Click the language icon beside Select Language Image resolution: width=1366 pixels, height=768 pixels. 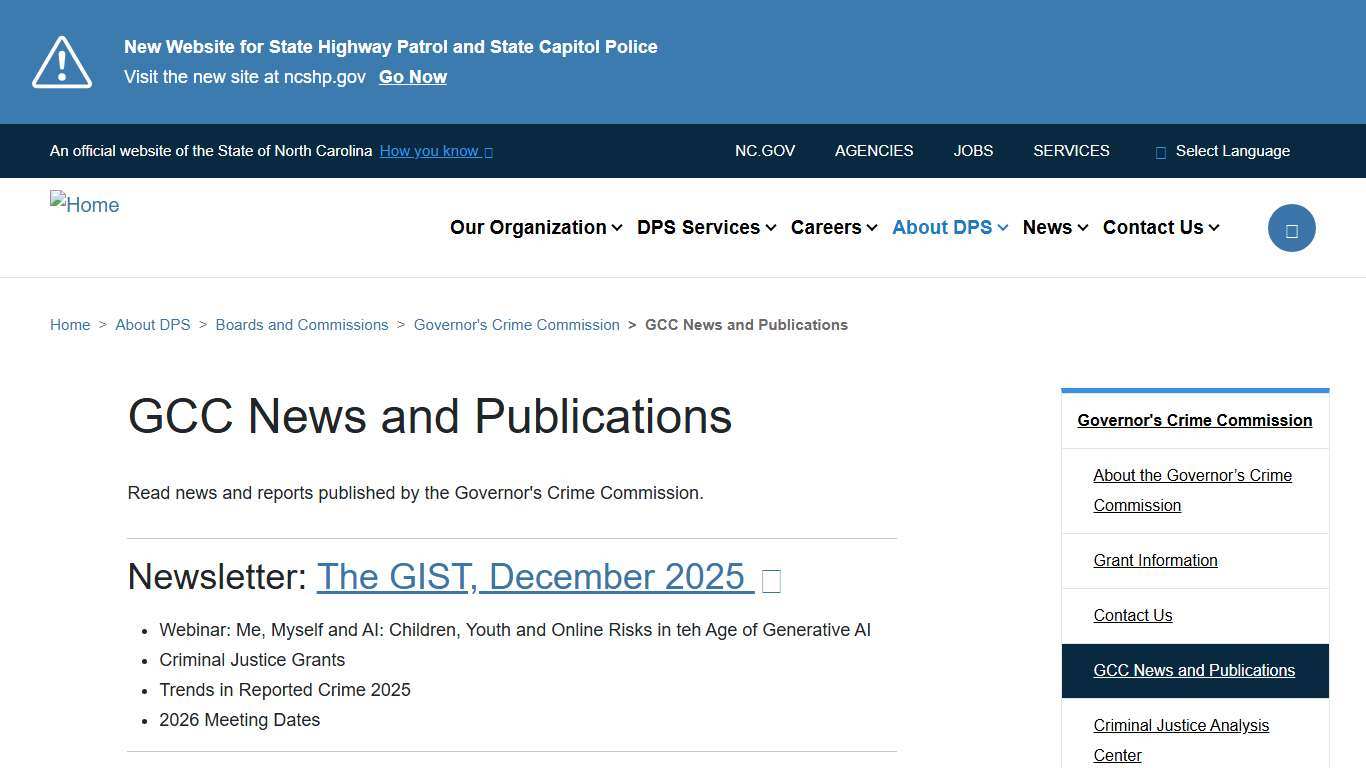1160,151
